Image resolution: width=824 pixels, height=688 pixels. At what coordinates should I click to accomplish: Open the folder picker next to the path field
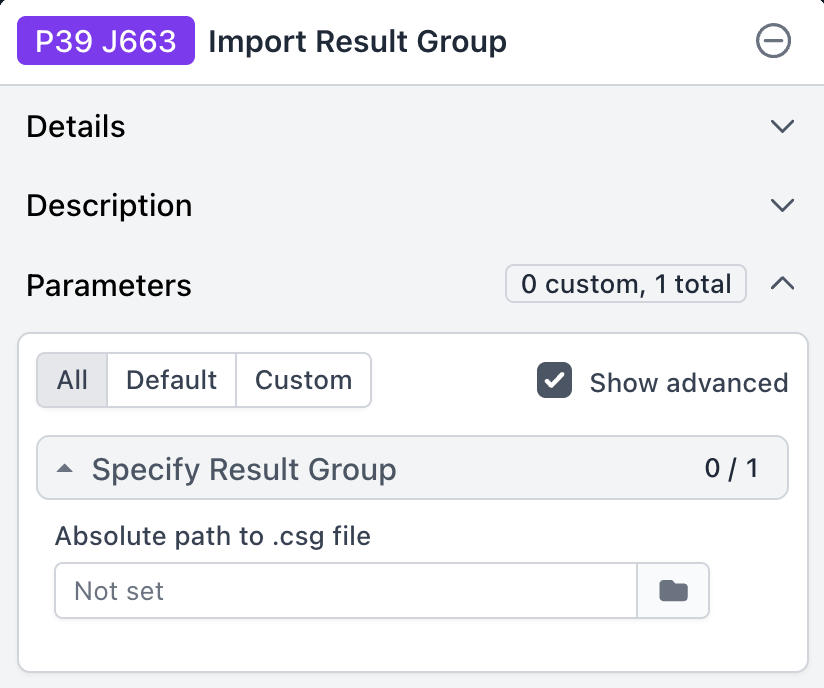coord(673,590)
